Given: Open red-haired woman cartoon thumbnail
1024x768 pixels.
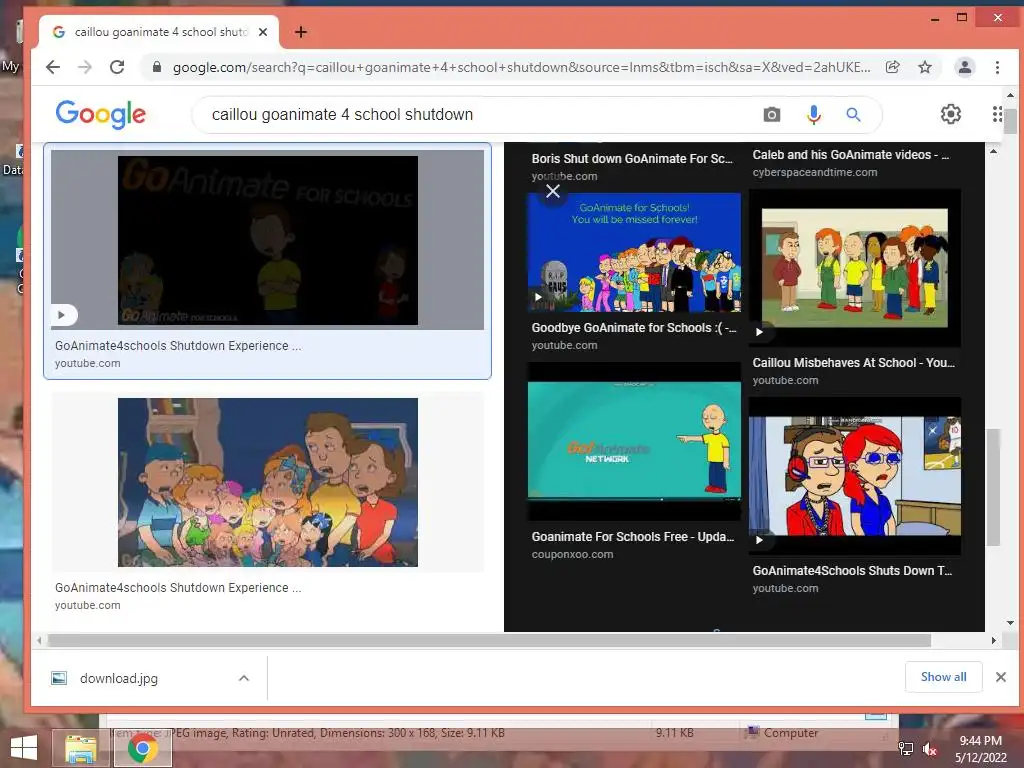Looking at the screenshot, I should [854, 476].
